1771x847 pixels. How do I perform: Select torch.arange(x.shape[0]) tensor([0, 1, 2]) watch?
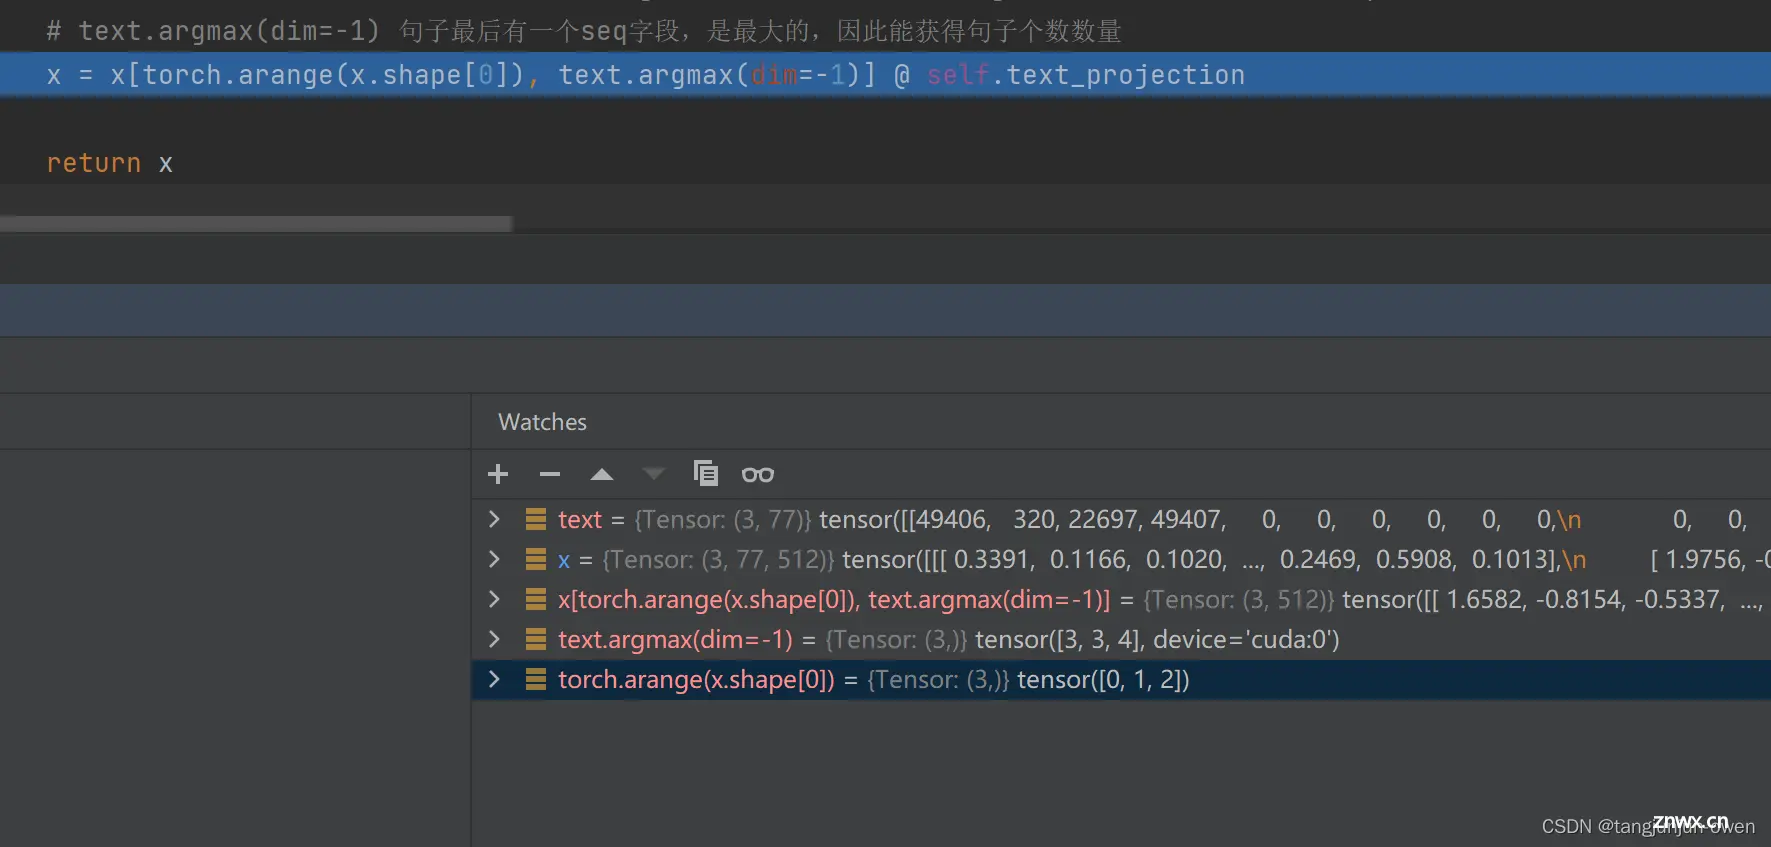click(x=1121, y=679)
